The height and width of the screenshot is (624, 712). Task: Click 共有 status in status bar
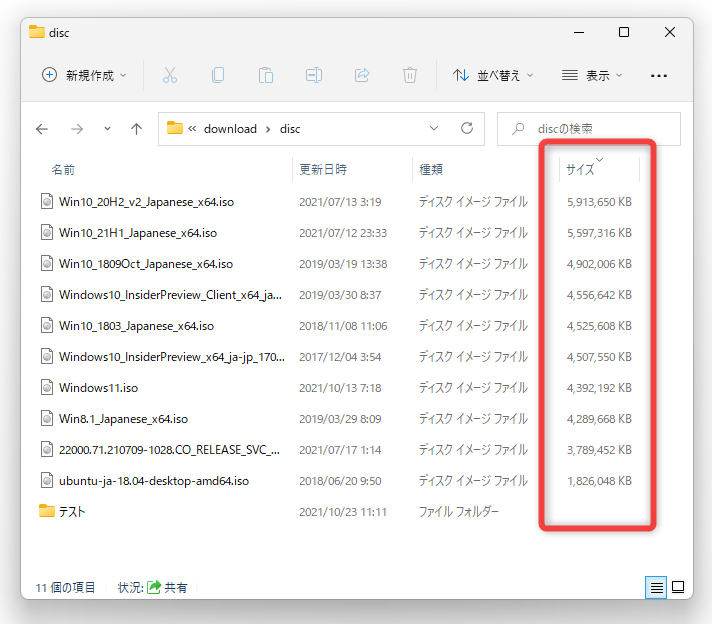(175, 588)
